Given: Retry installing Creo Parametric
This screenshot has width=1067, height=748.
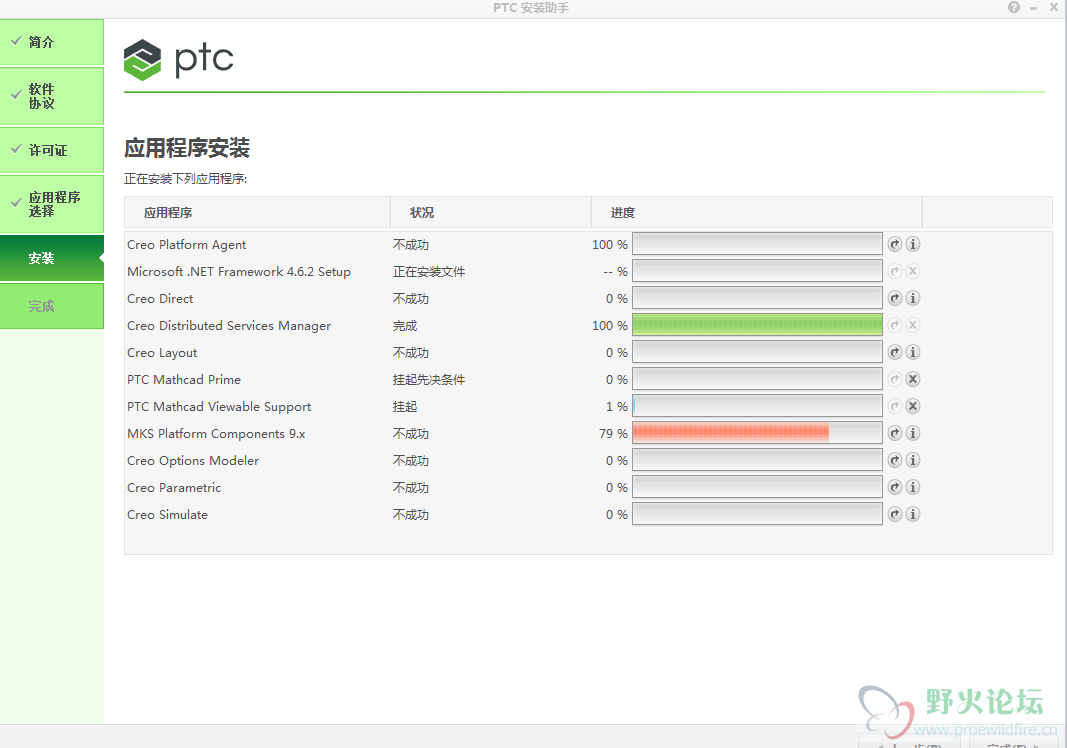Looking at the screenshot, I should (895, 487).
